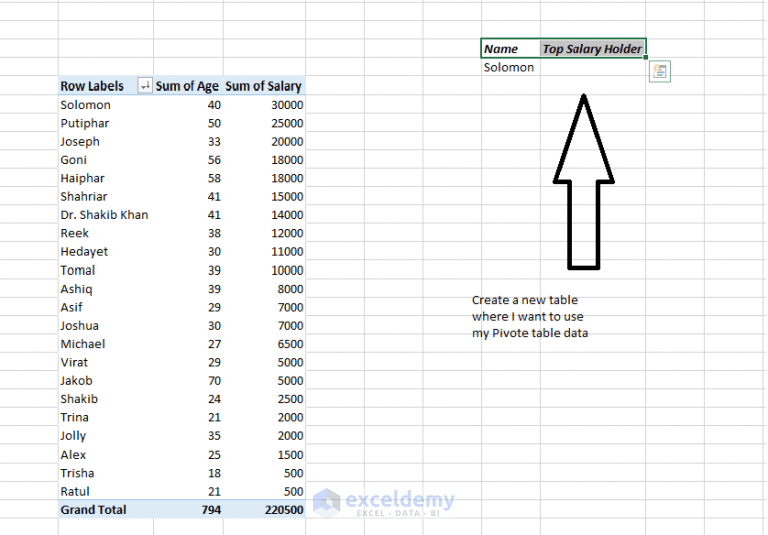
Task: Select the Top Salary Holder header cell
Action: 592,49
